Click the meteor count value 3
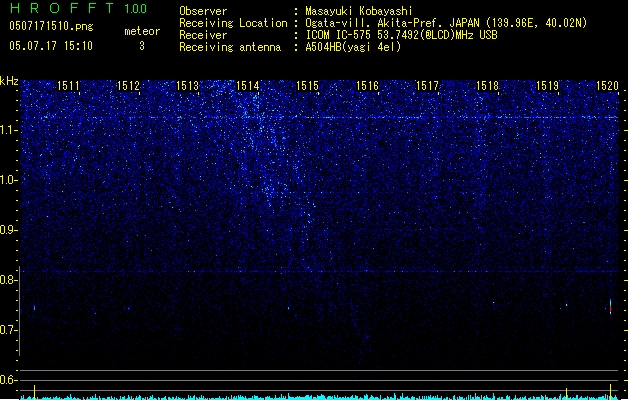Image resolution: width=629 pixels, height=400 pixels. click(142, 46)
